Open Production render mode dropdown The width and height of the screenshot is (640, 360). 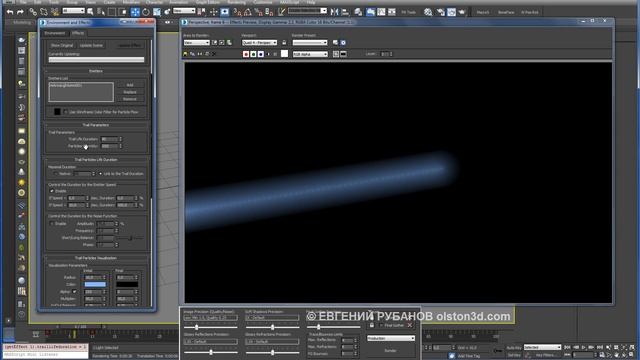point(391,338)
